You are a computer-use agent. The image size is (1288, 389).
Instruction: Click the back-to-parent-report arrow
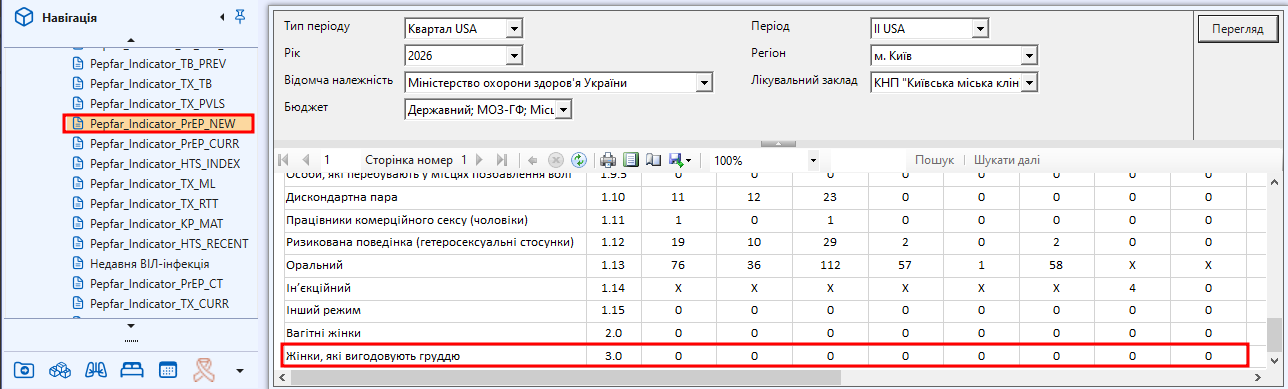pyautogui.click(x=532, y=160)
